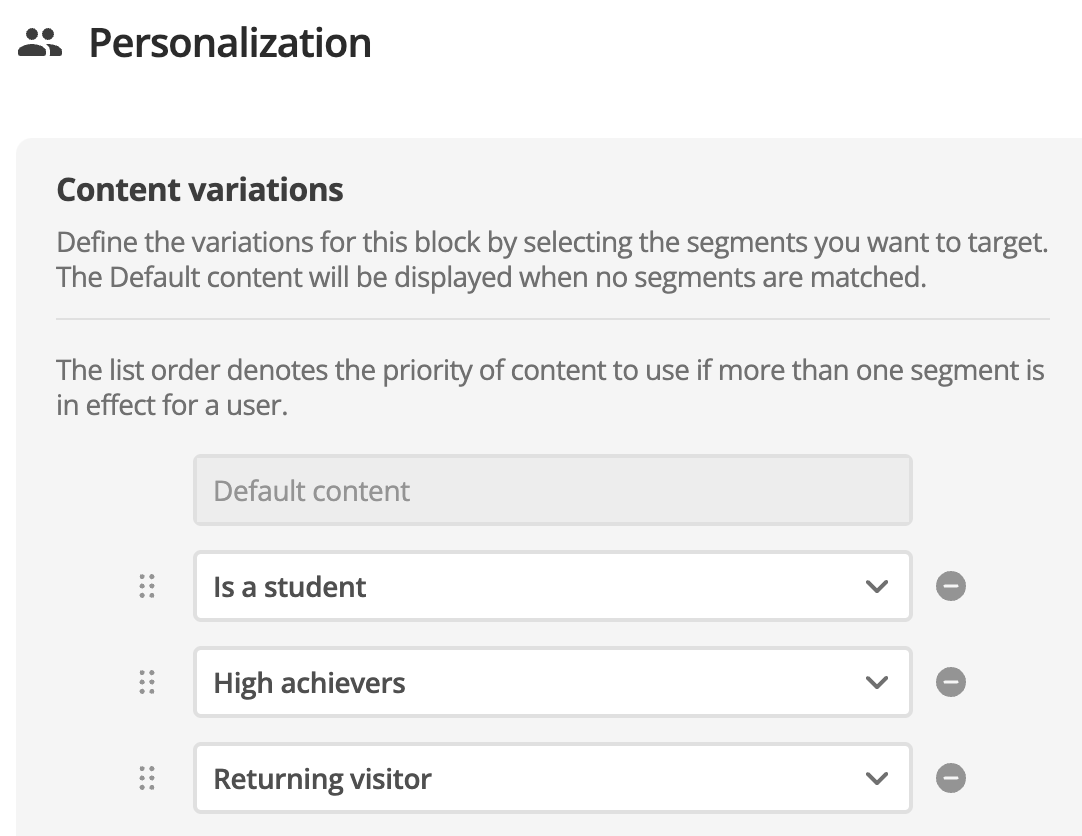This screenshot has height=836, width=1082.
Task: Click the drag handle next to High achievers
Action: (147, 682)
